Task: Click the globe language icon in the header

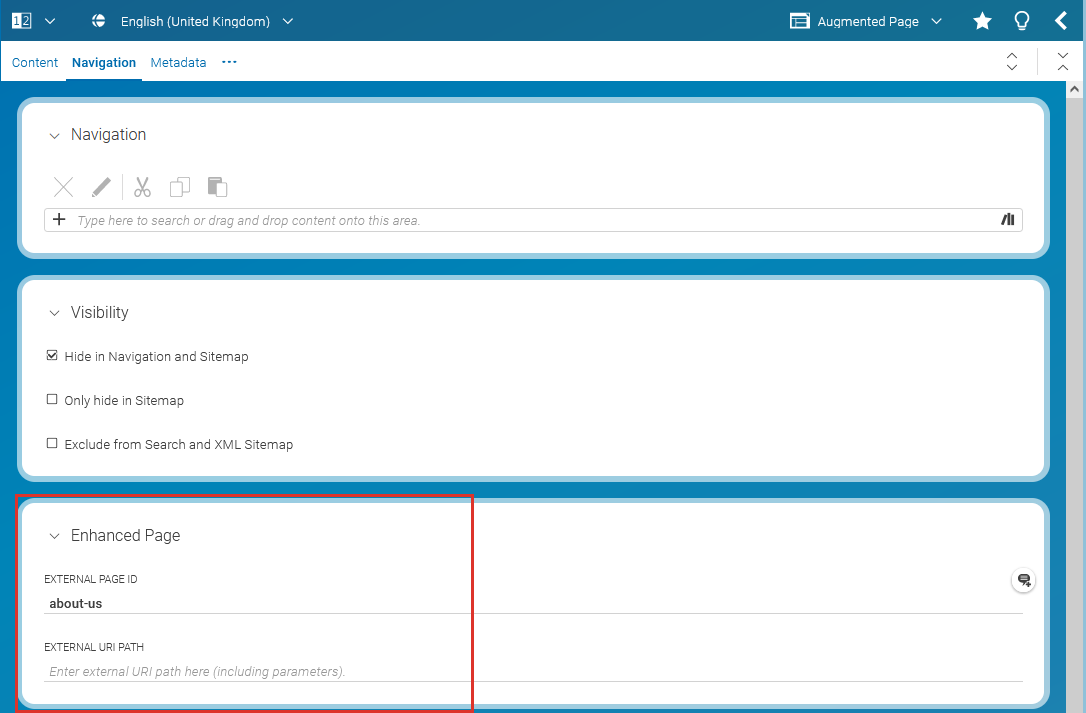Action: coord(98,20)
